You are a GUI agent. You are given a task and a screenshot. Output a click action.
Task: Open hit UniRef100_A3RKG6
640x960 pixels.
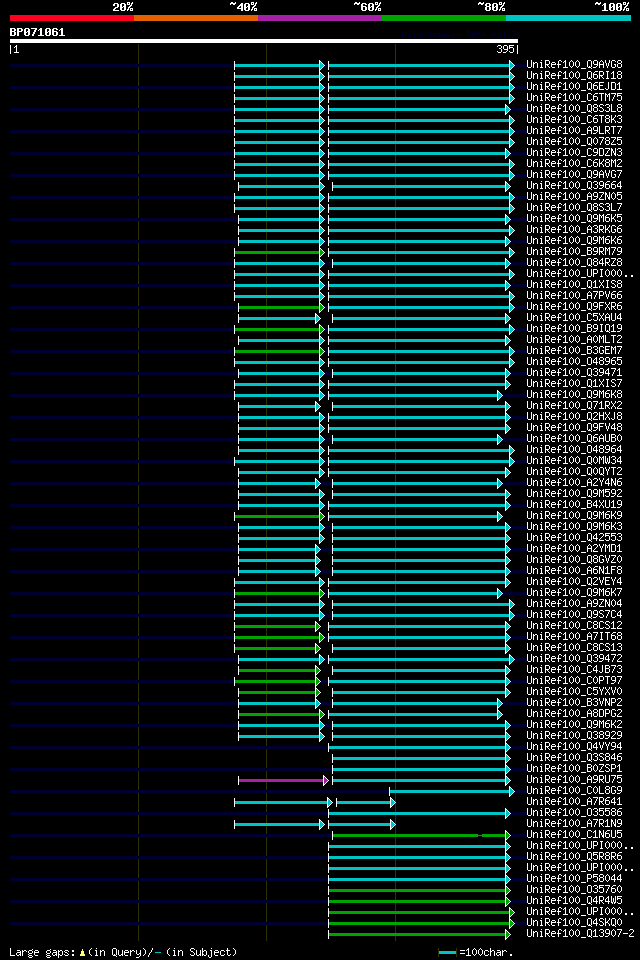(574, 230)
